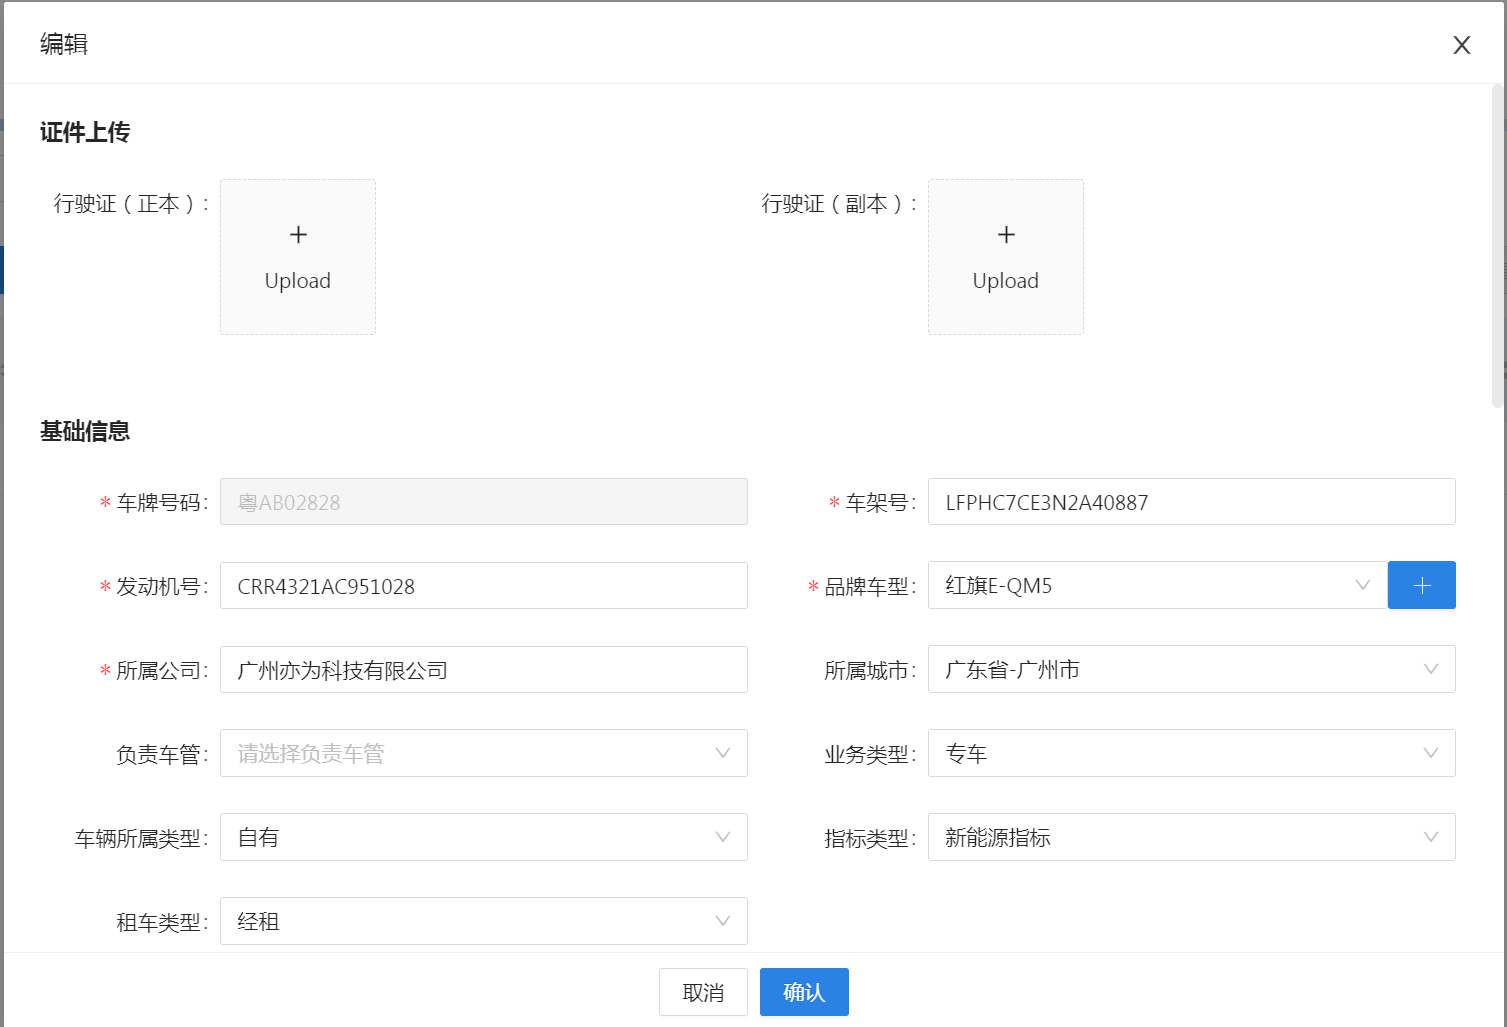Open the 品牌车型 dropdown showing 红旗E-QM5
The image size is (1507, 1027).
pyautogui.click(x=1156, y=585)
